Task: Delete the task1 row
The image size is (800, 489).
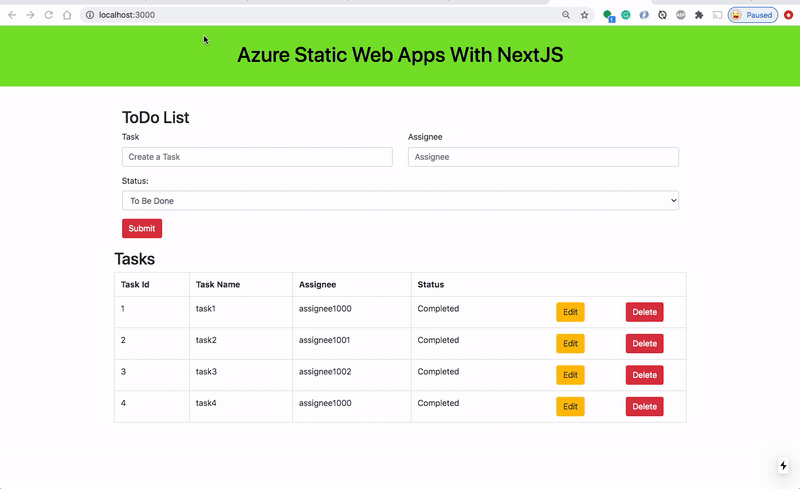Action: tap(644, 312)
